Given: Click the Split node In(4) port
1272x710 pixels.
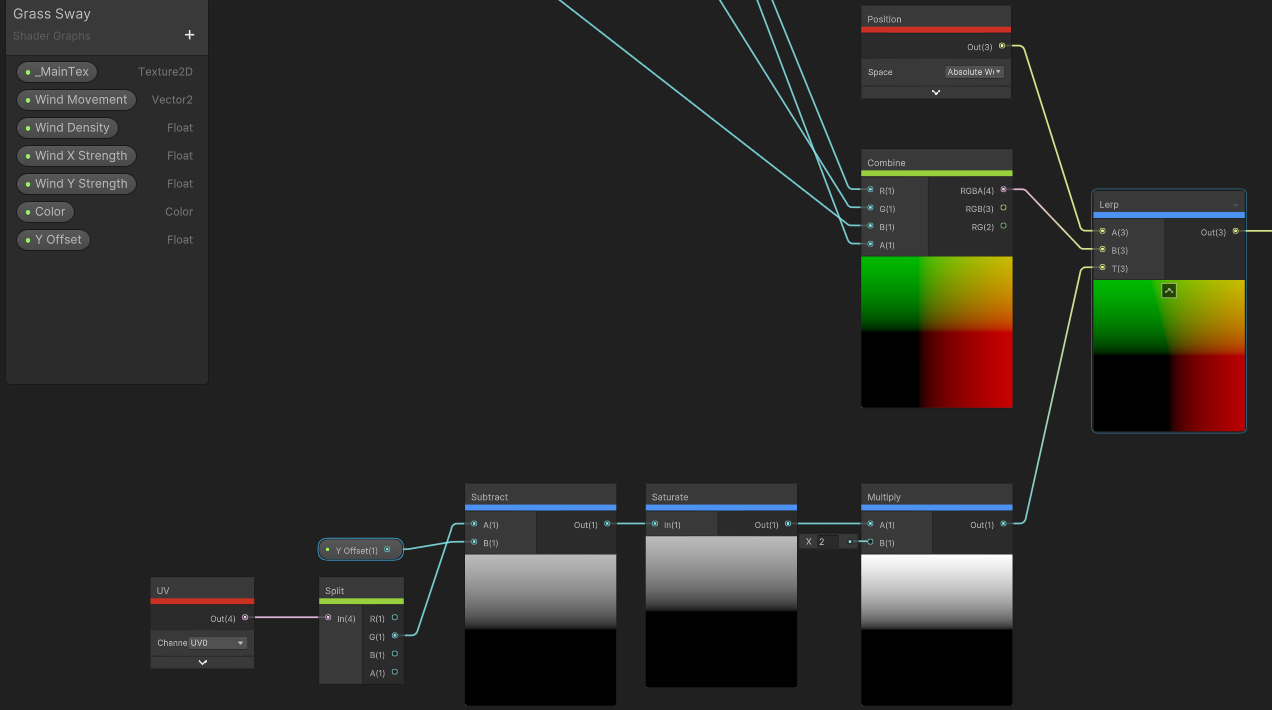Looking at the screenshot, I should tap(328, 618).
